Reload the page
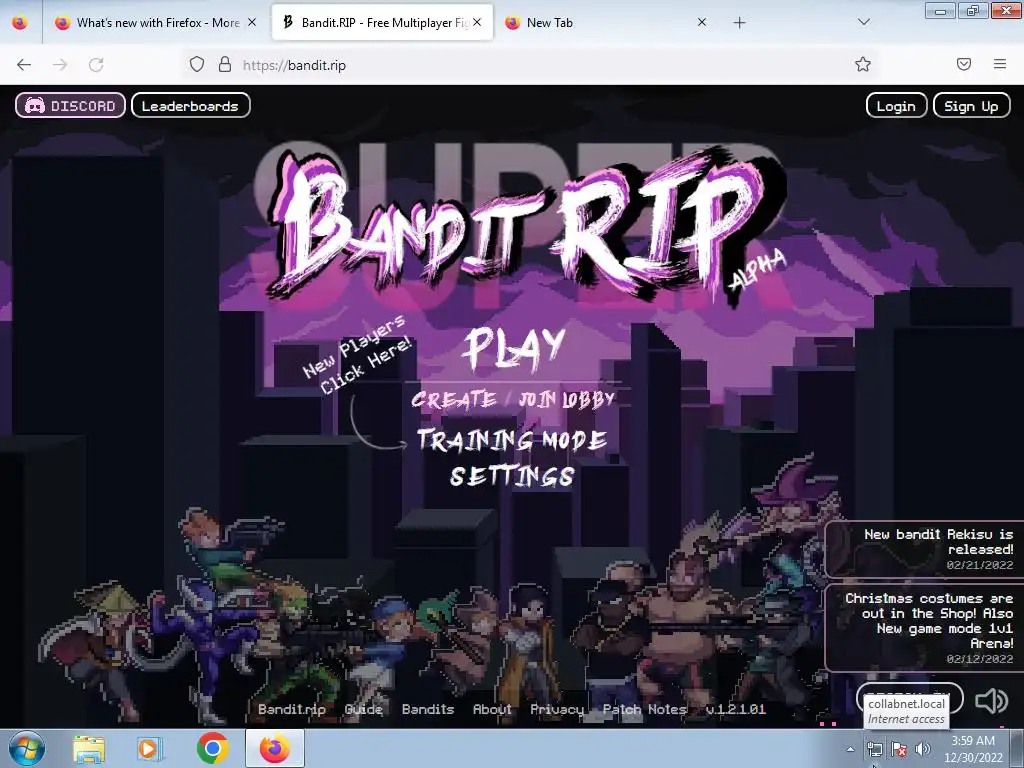This screenshot has width=1024, height=768. tap(96, 65)
